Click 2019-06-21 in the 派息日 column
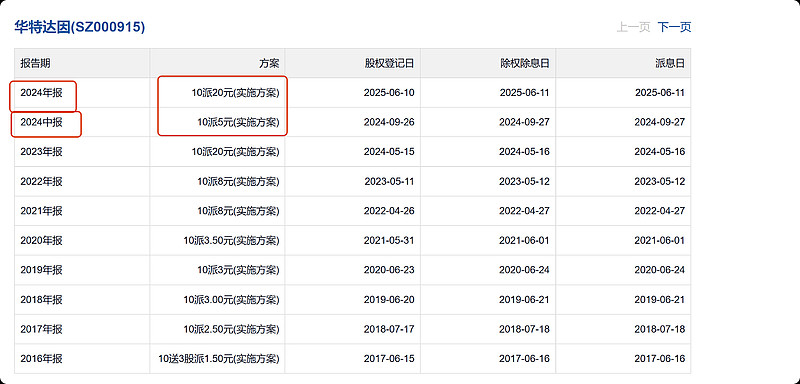This screenshot has width=800, height=384. pos(660,299)
